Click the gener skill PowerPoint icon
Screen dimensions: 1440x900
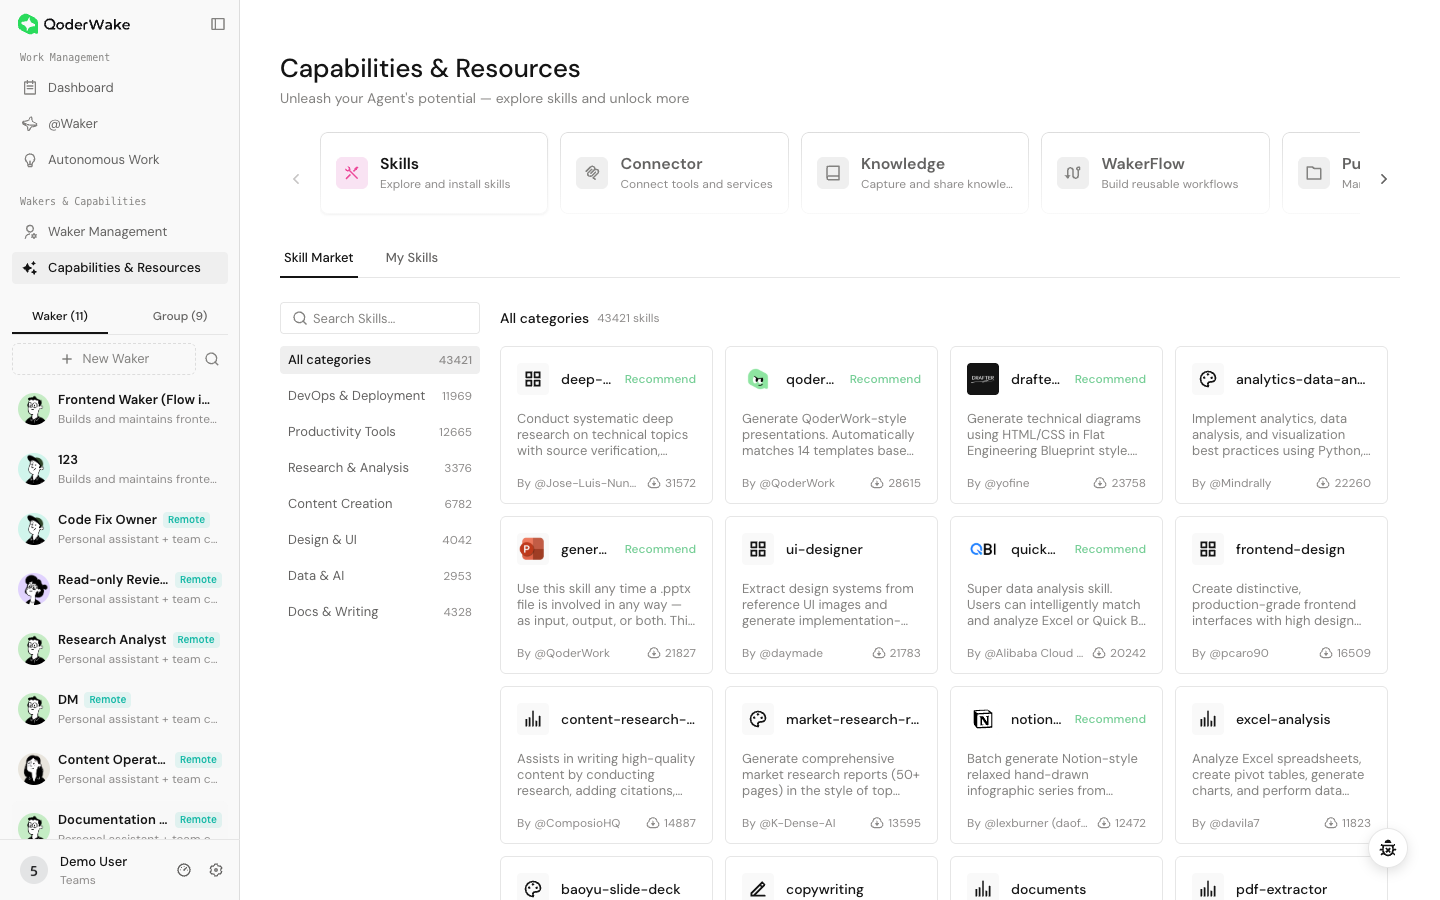(533, 549)
